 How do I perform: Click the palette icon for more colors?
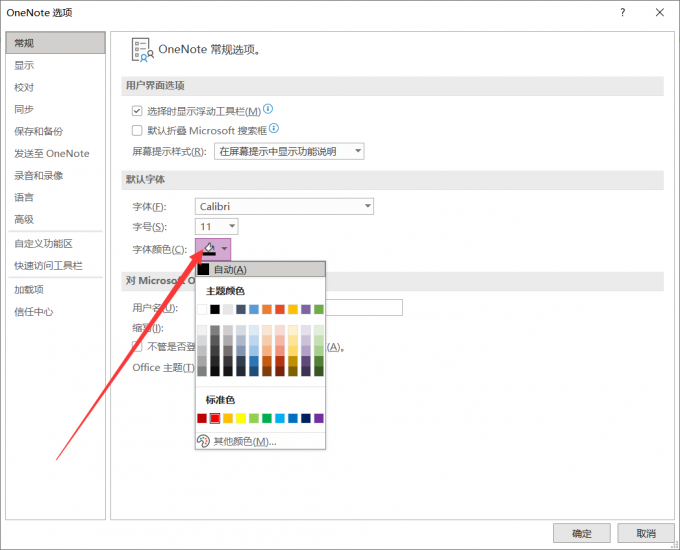[x=203, y=441]
